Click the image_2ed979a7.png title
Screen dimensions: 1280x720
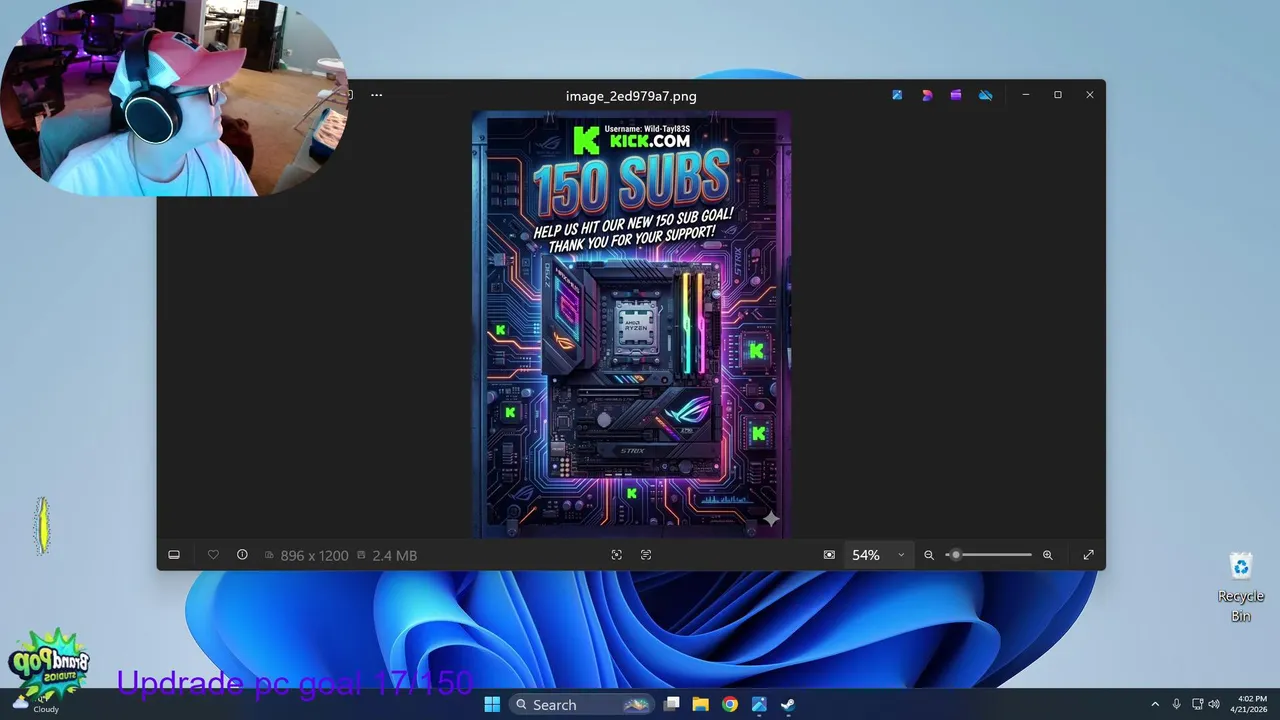coord(631,96)
